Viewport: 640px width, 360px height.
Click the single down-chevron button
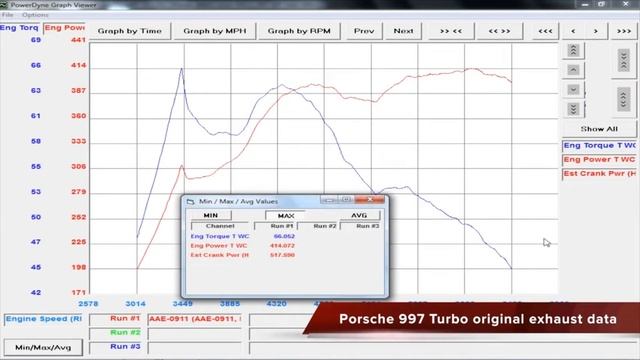pyautogui.click(x=573, y=90)
